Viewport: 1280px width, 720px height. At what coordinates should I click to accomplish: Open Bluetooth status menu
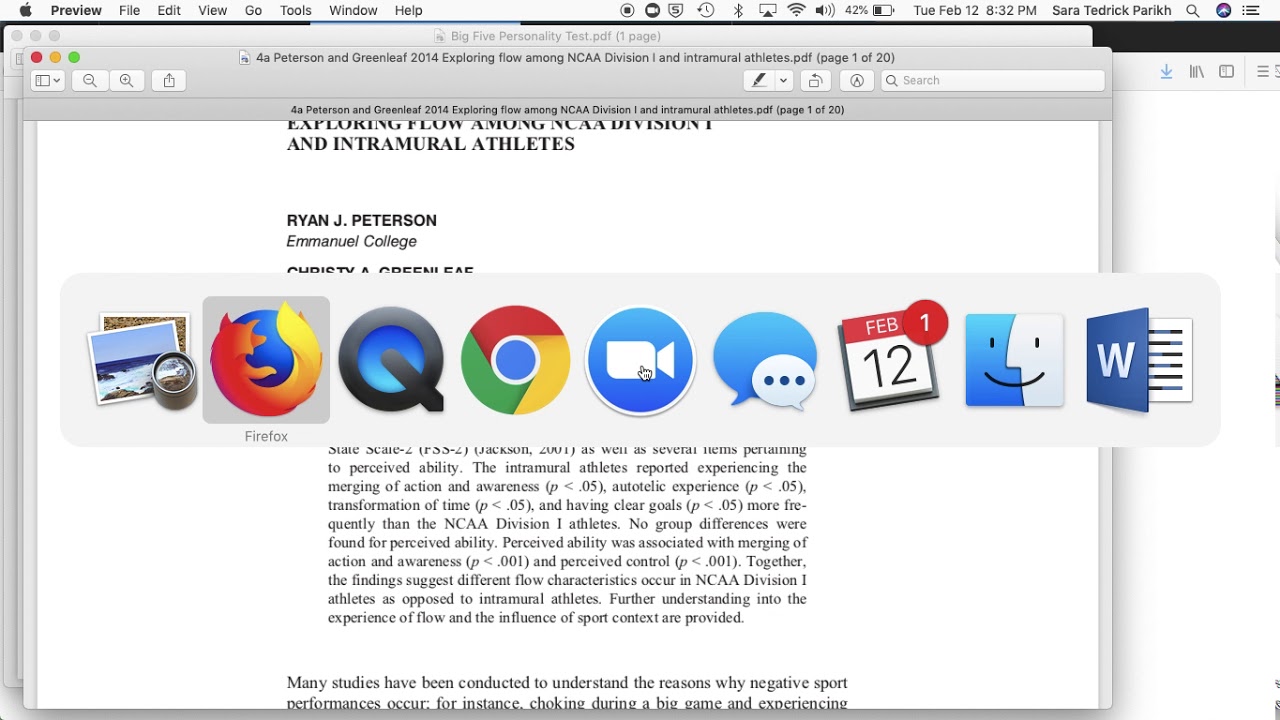click(738, 10)
